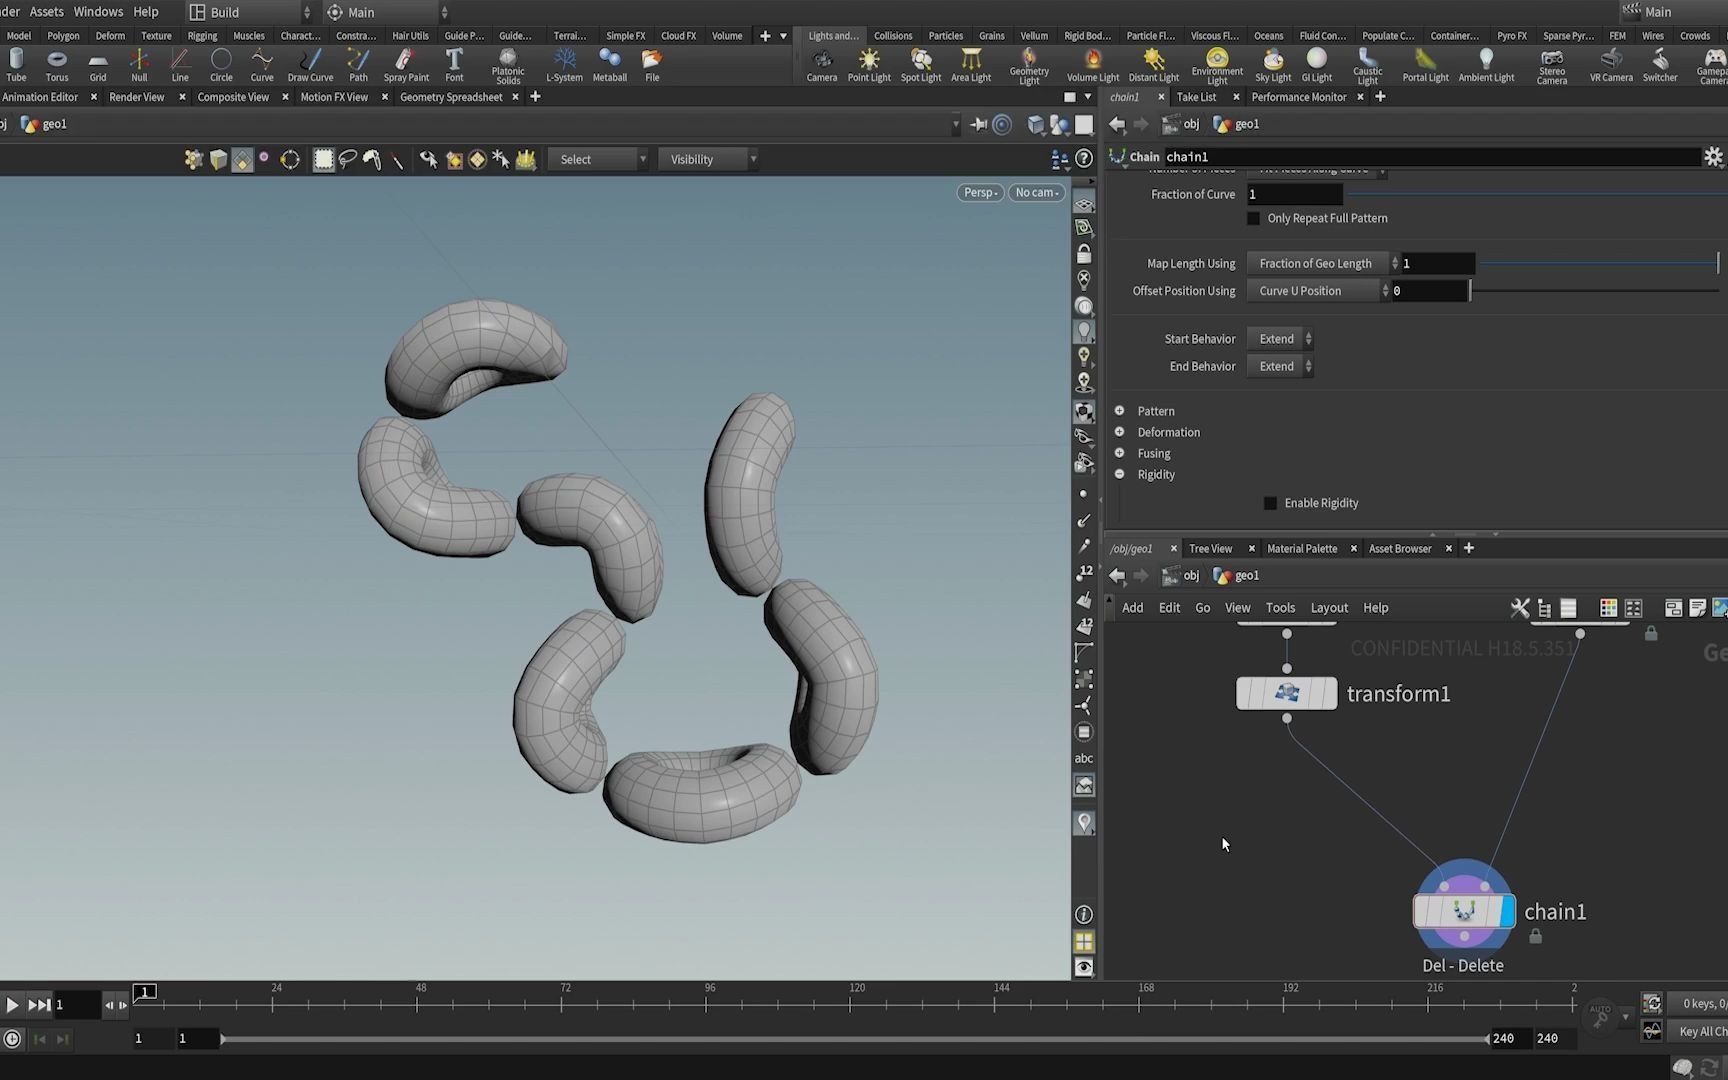1728x1080 pixels.
Task: Open the L-System tool
Action: click(x=564, y=64)
